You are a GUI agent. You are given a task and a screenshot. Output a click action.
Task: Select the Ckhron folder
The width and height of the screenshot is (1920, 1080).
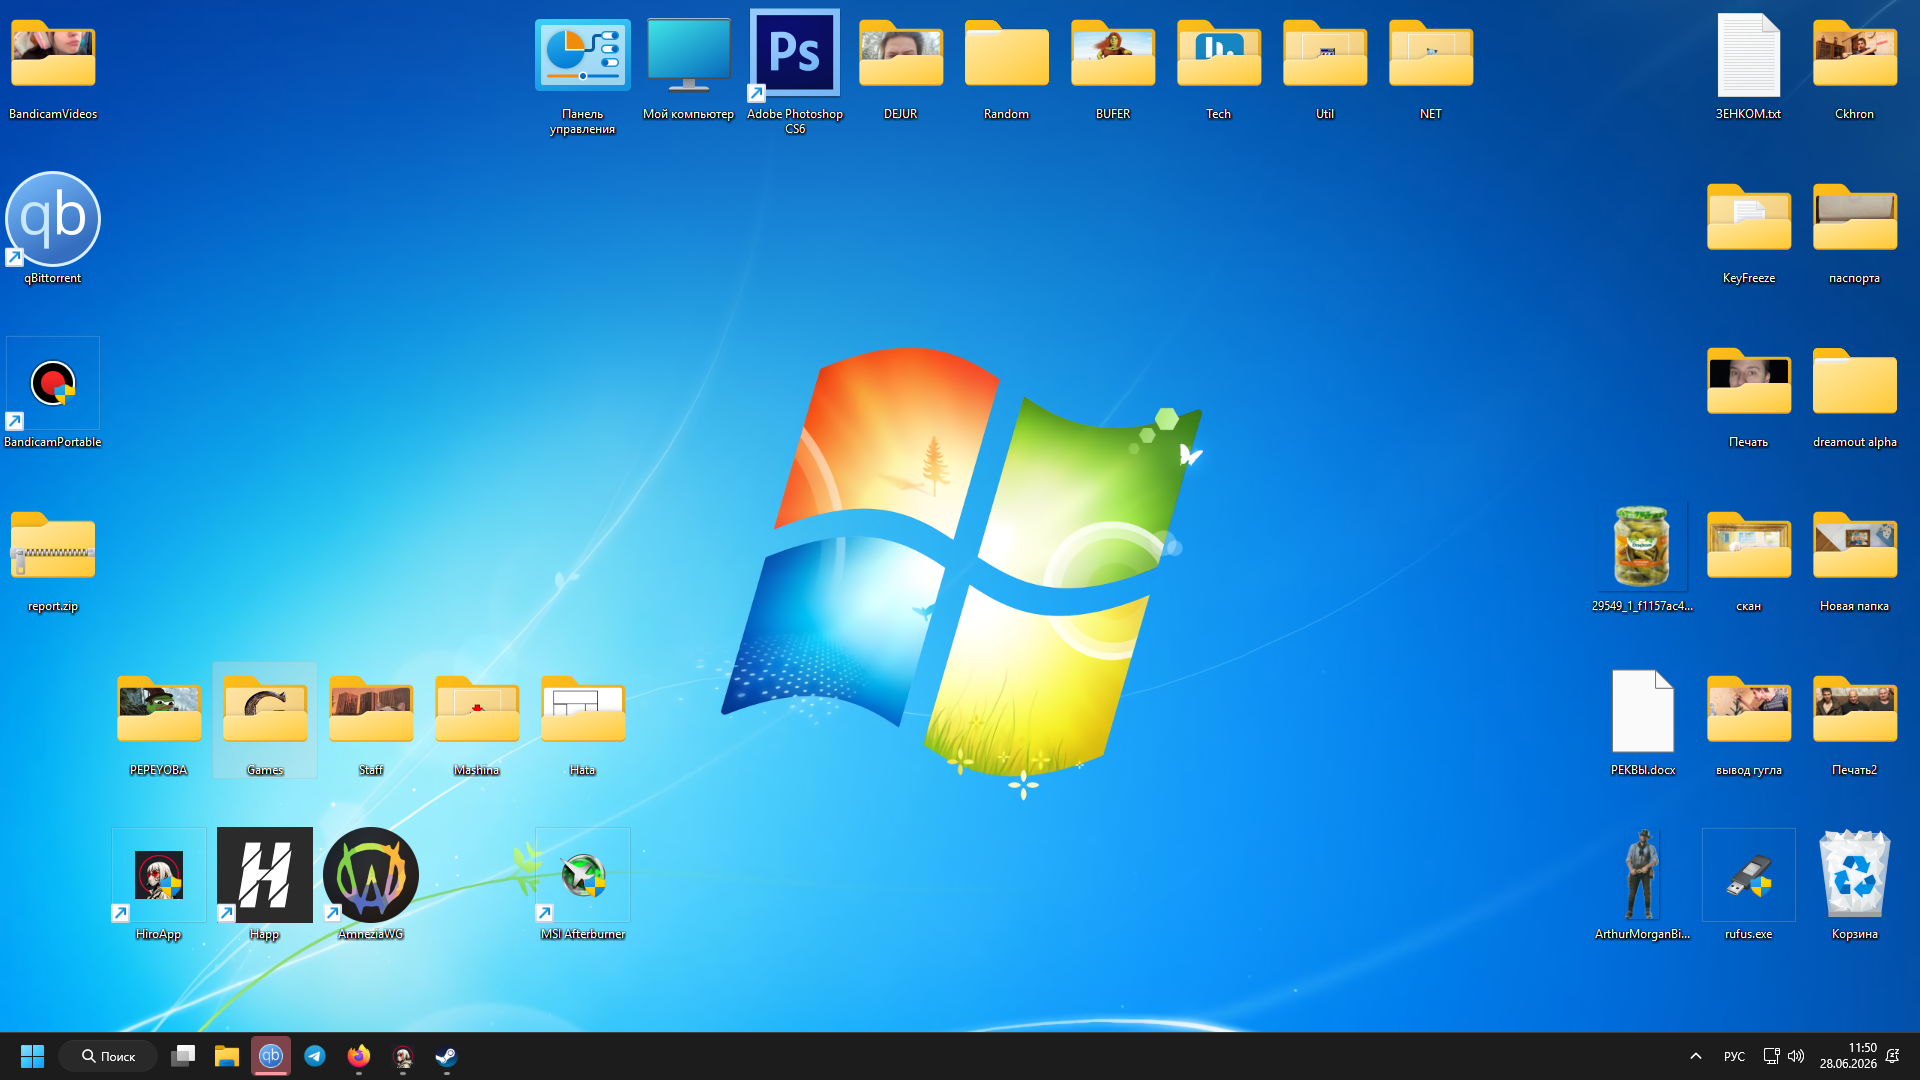[1855, 66]
